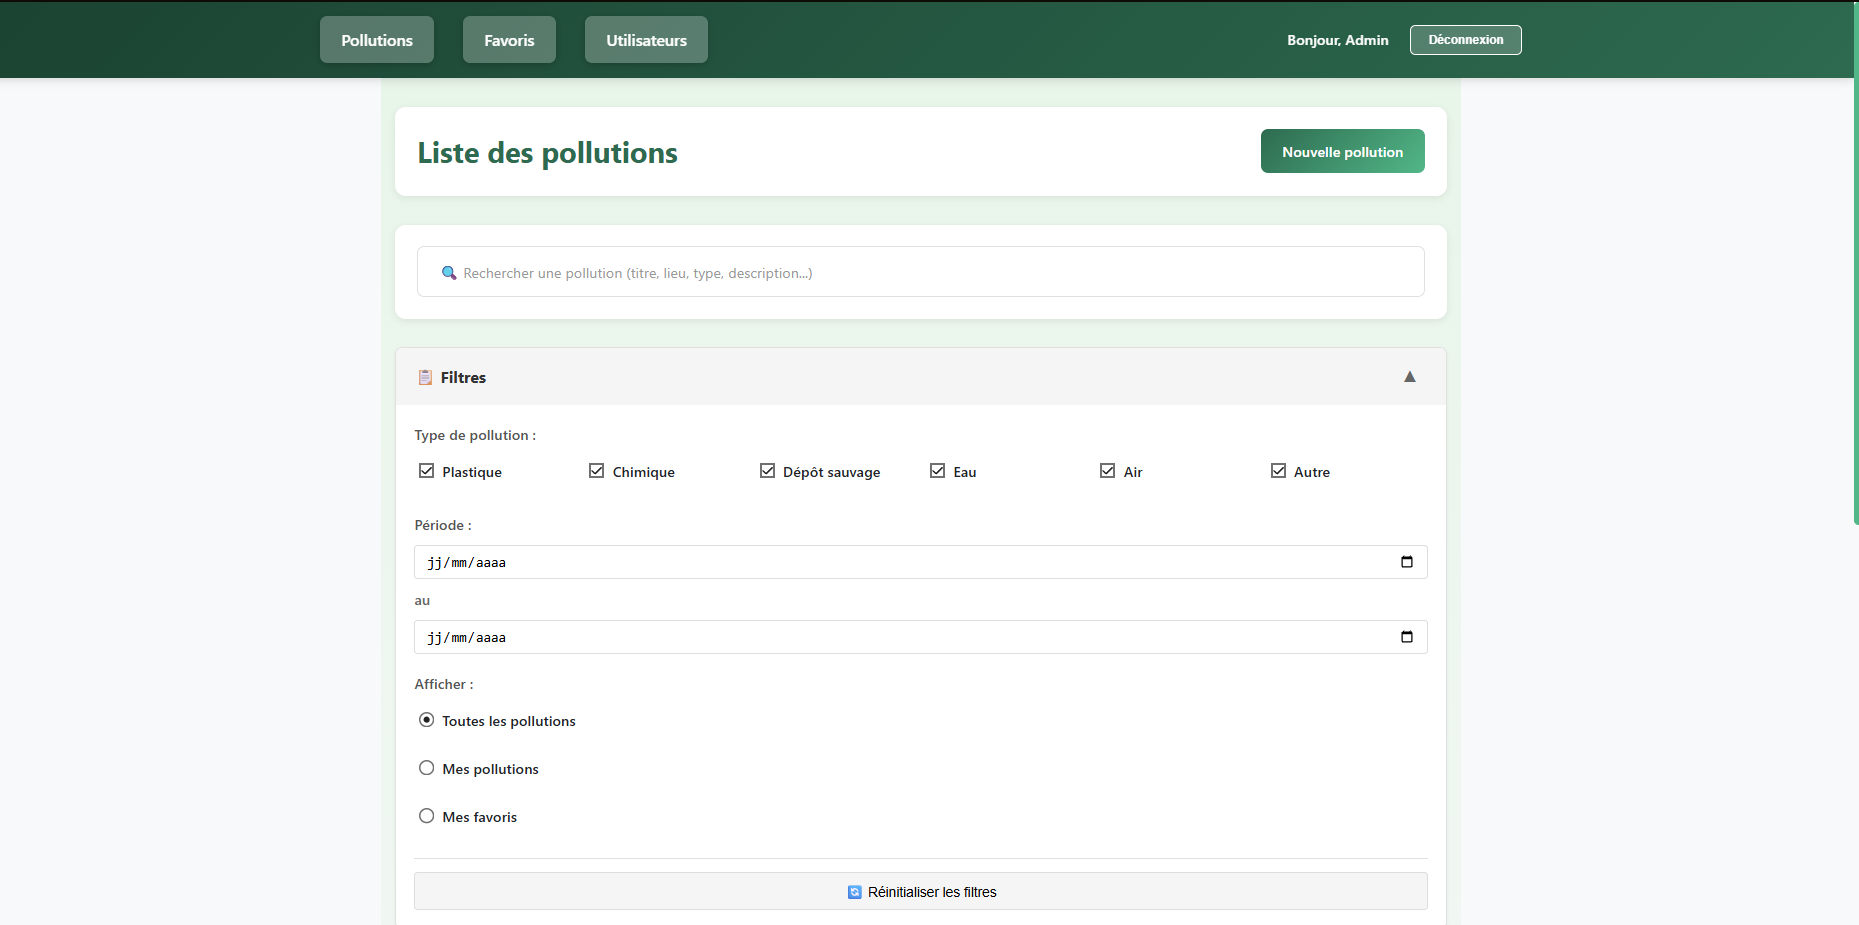Image resolution: width=1859 pixels, height=925 pixels.
Task: Click the search magnifier icon
Action: click(449, 273)
